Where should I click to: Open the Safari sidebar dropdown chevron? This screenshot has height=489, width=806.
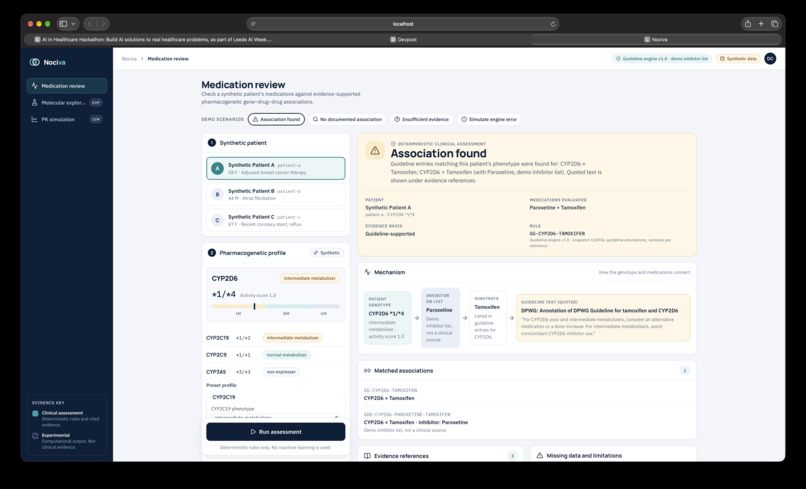73,24
